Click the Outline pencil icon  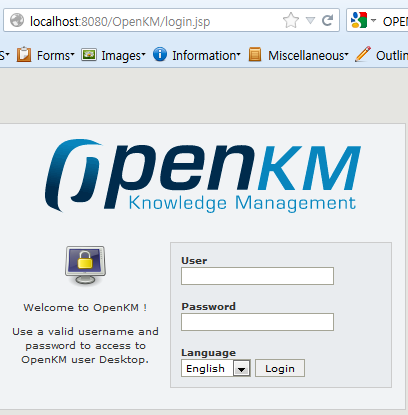tap(363, 54)
